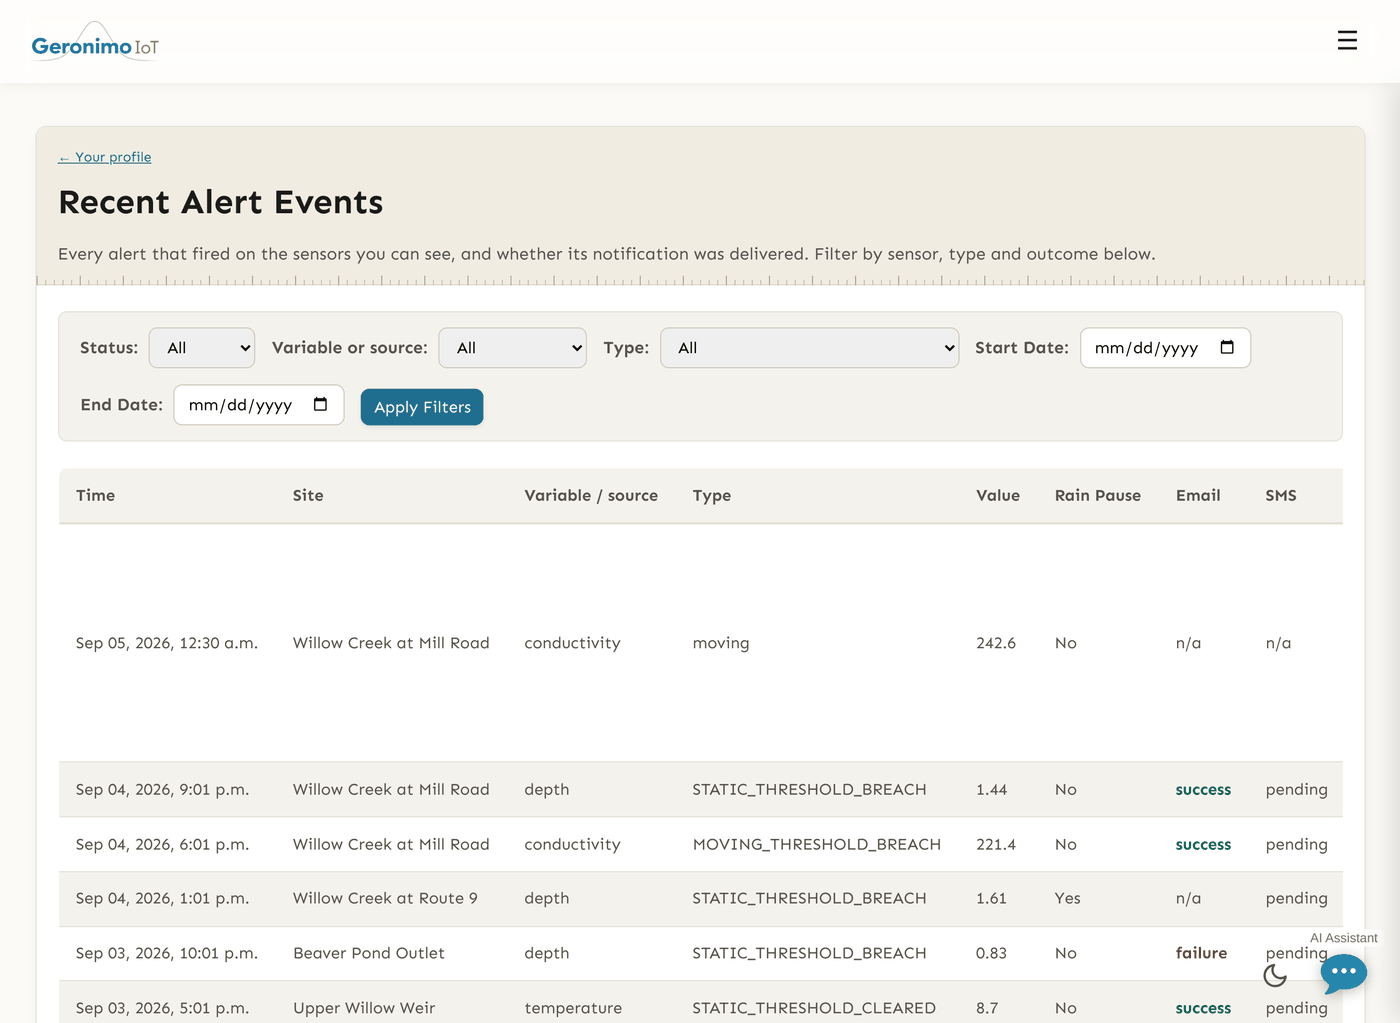Click the Rain Pause column header
1400x1023 pixels.
click(x=1097, y=495)
